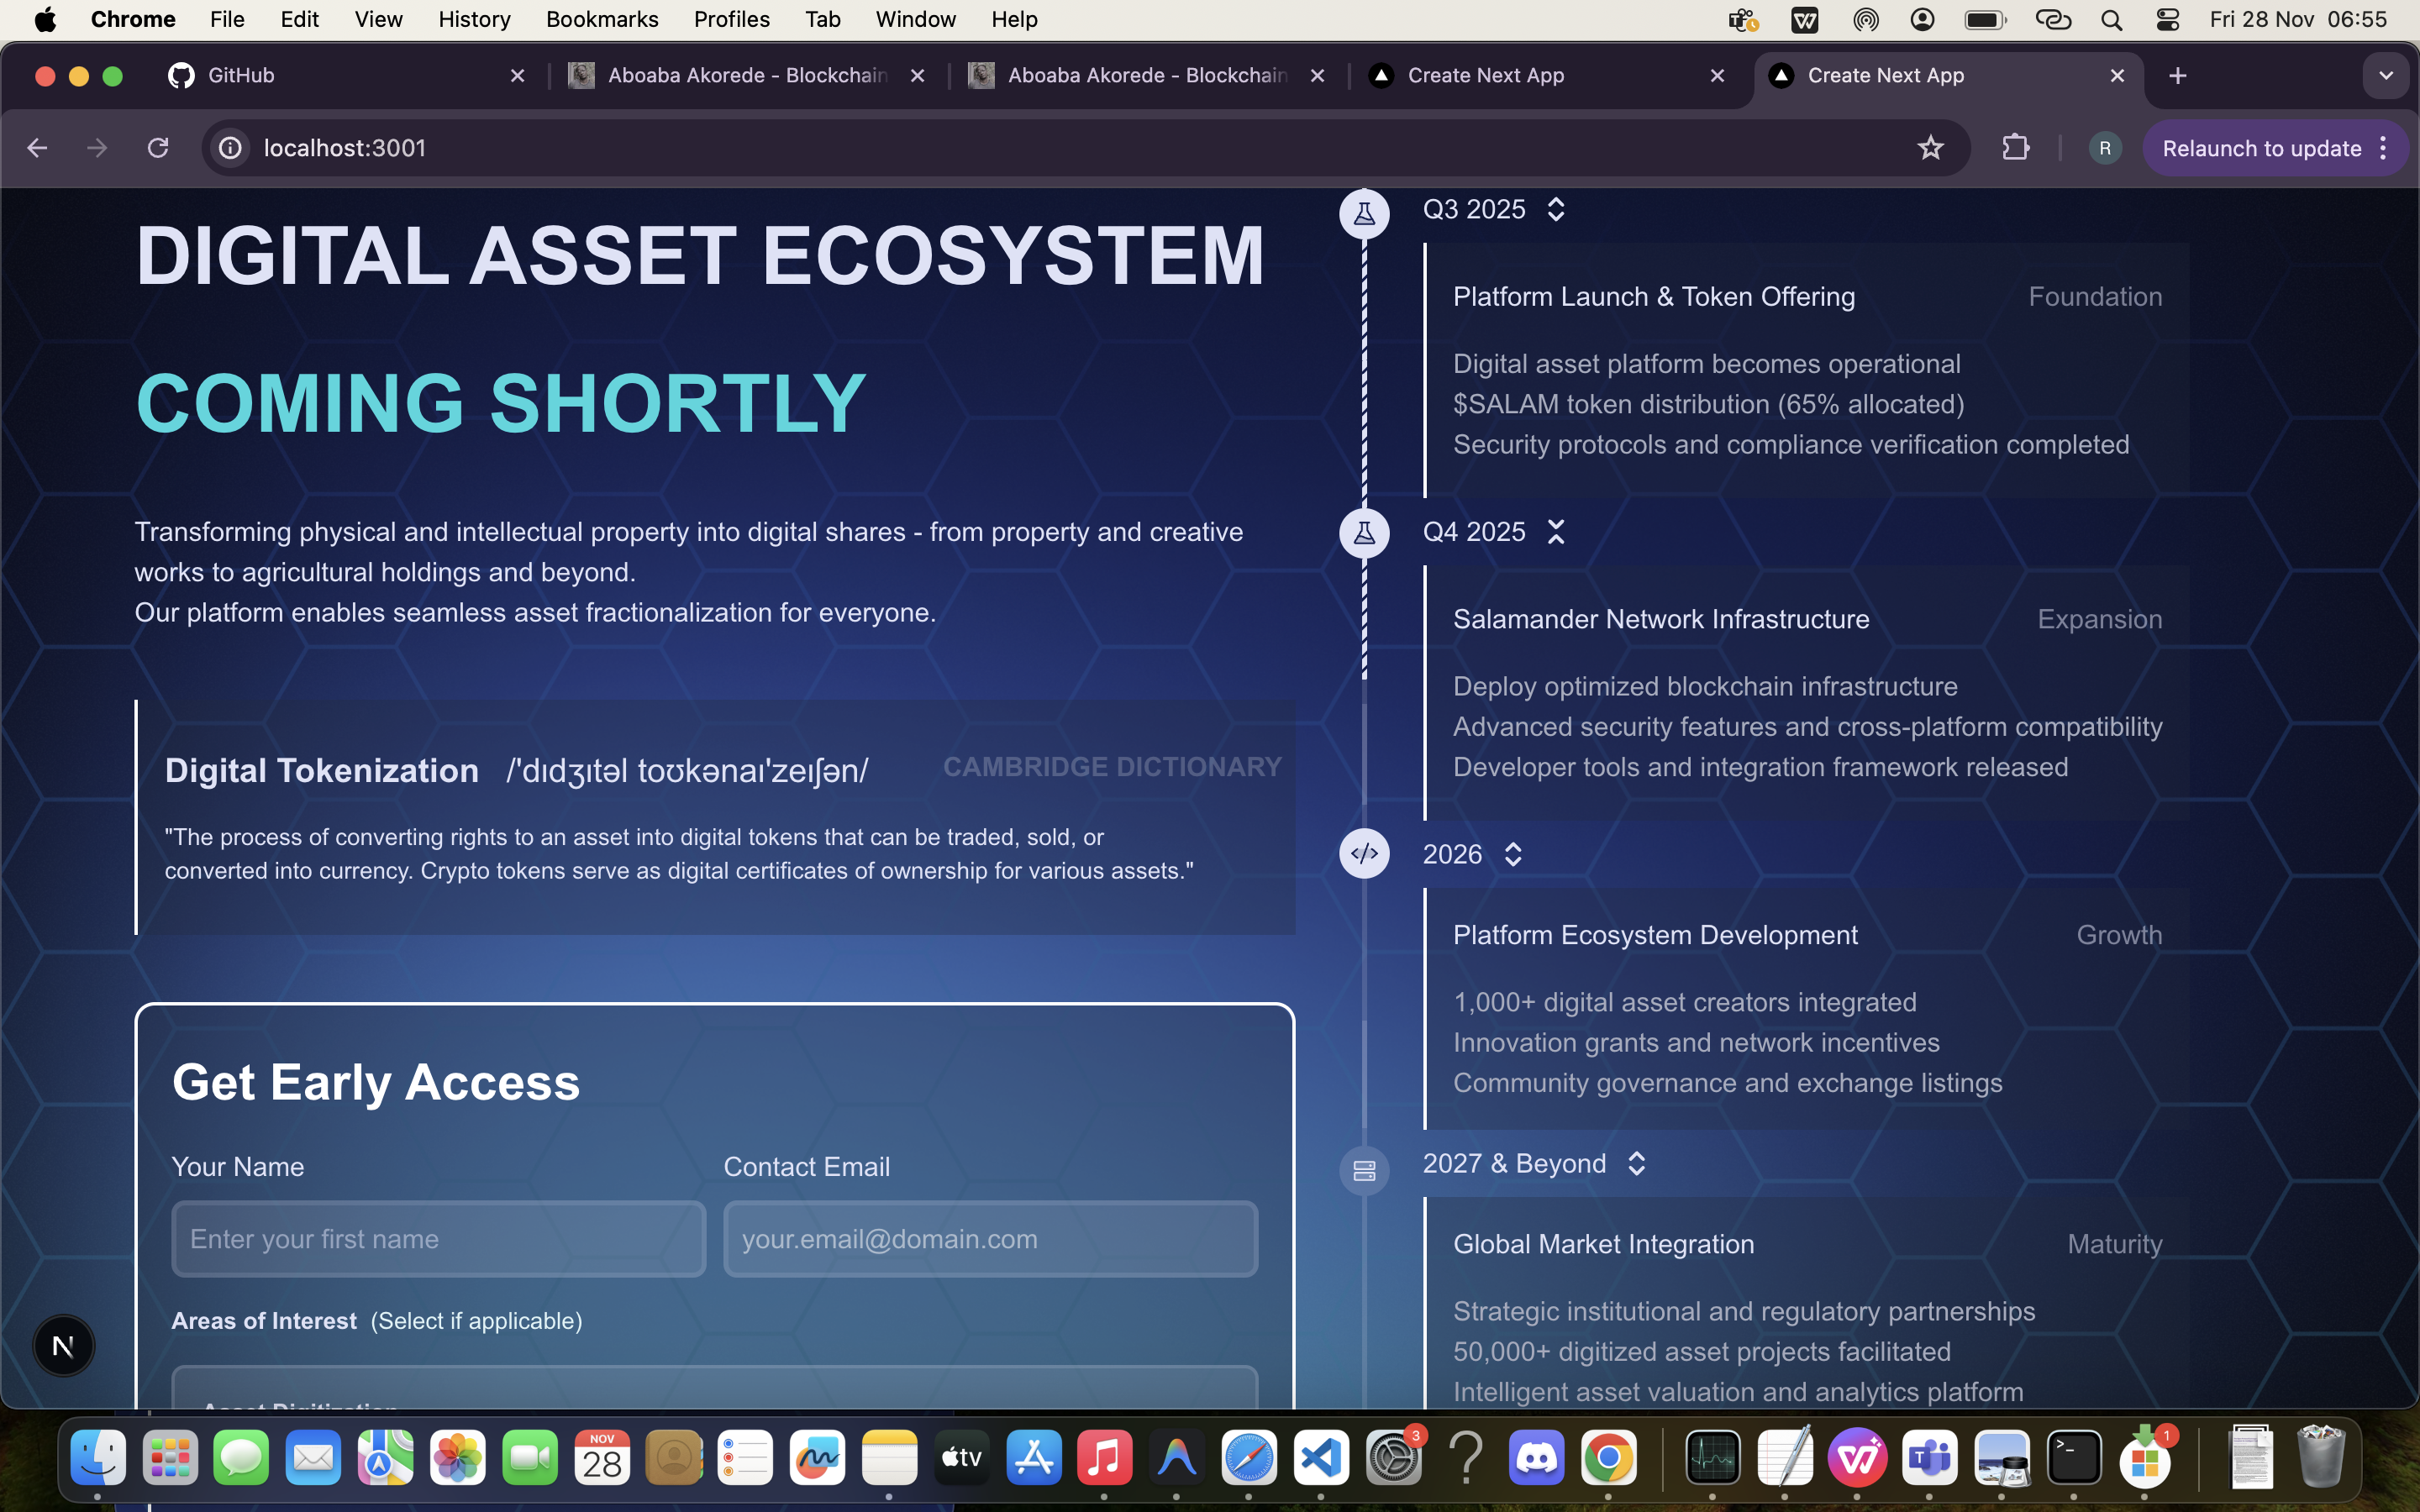This screenshot has height=1512, width=2420.
Task: Open the Bookmarks menu
Action: coord(602,19)
